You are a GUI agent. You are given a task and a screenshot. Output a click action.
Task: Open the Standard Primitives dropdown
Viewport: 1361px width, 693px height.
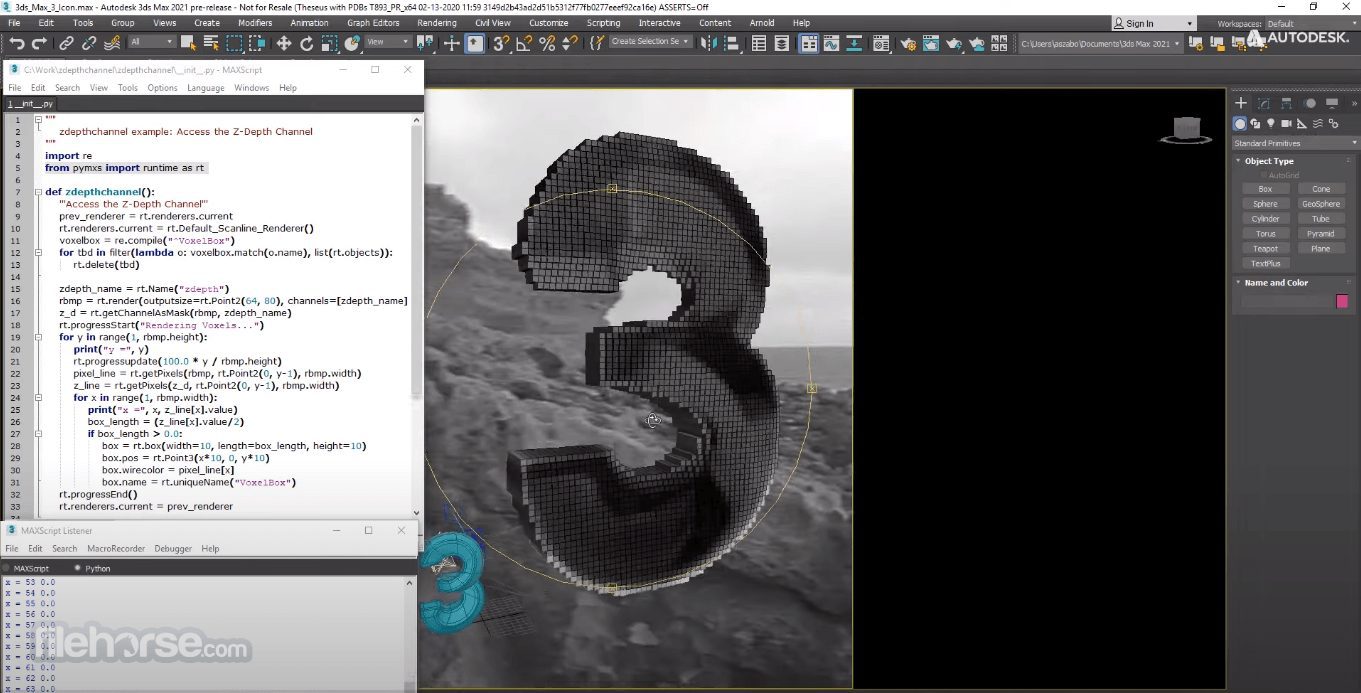click(1295, 143)
